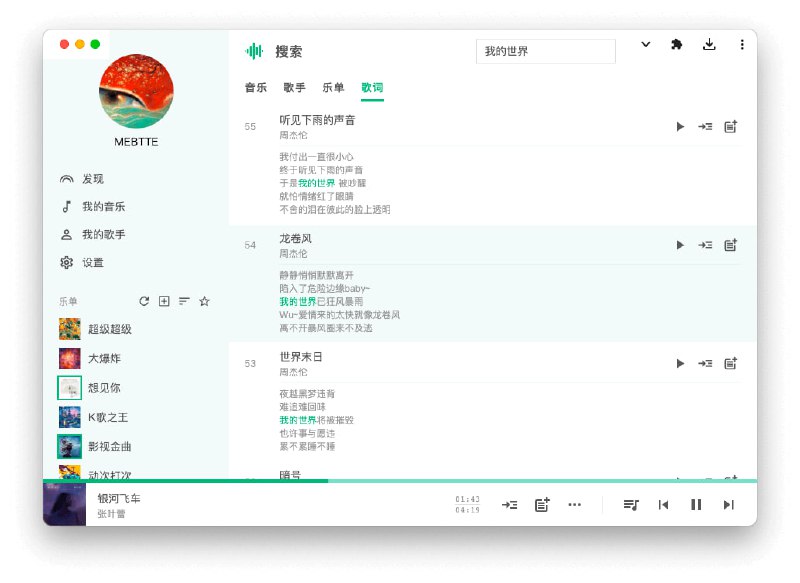Open more options for the playing track

click(574, 505)
